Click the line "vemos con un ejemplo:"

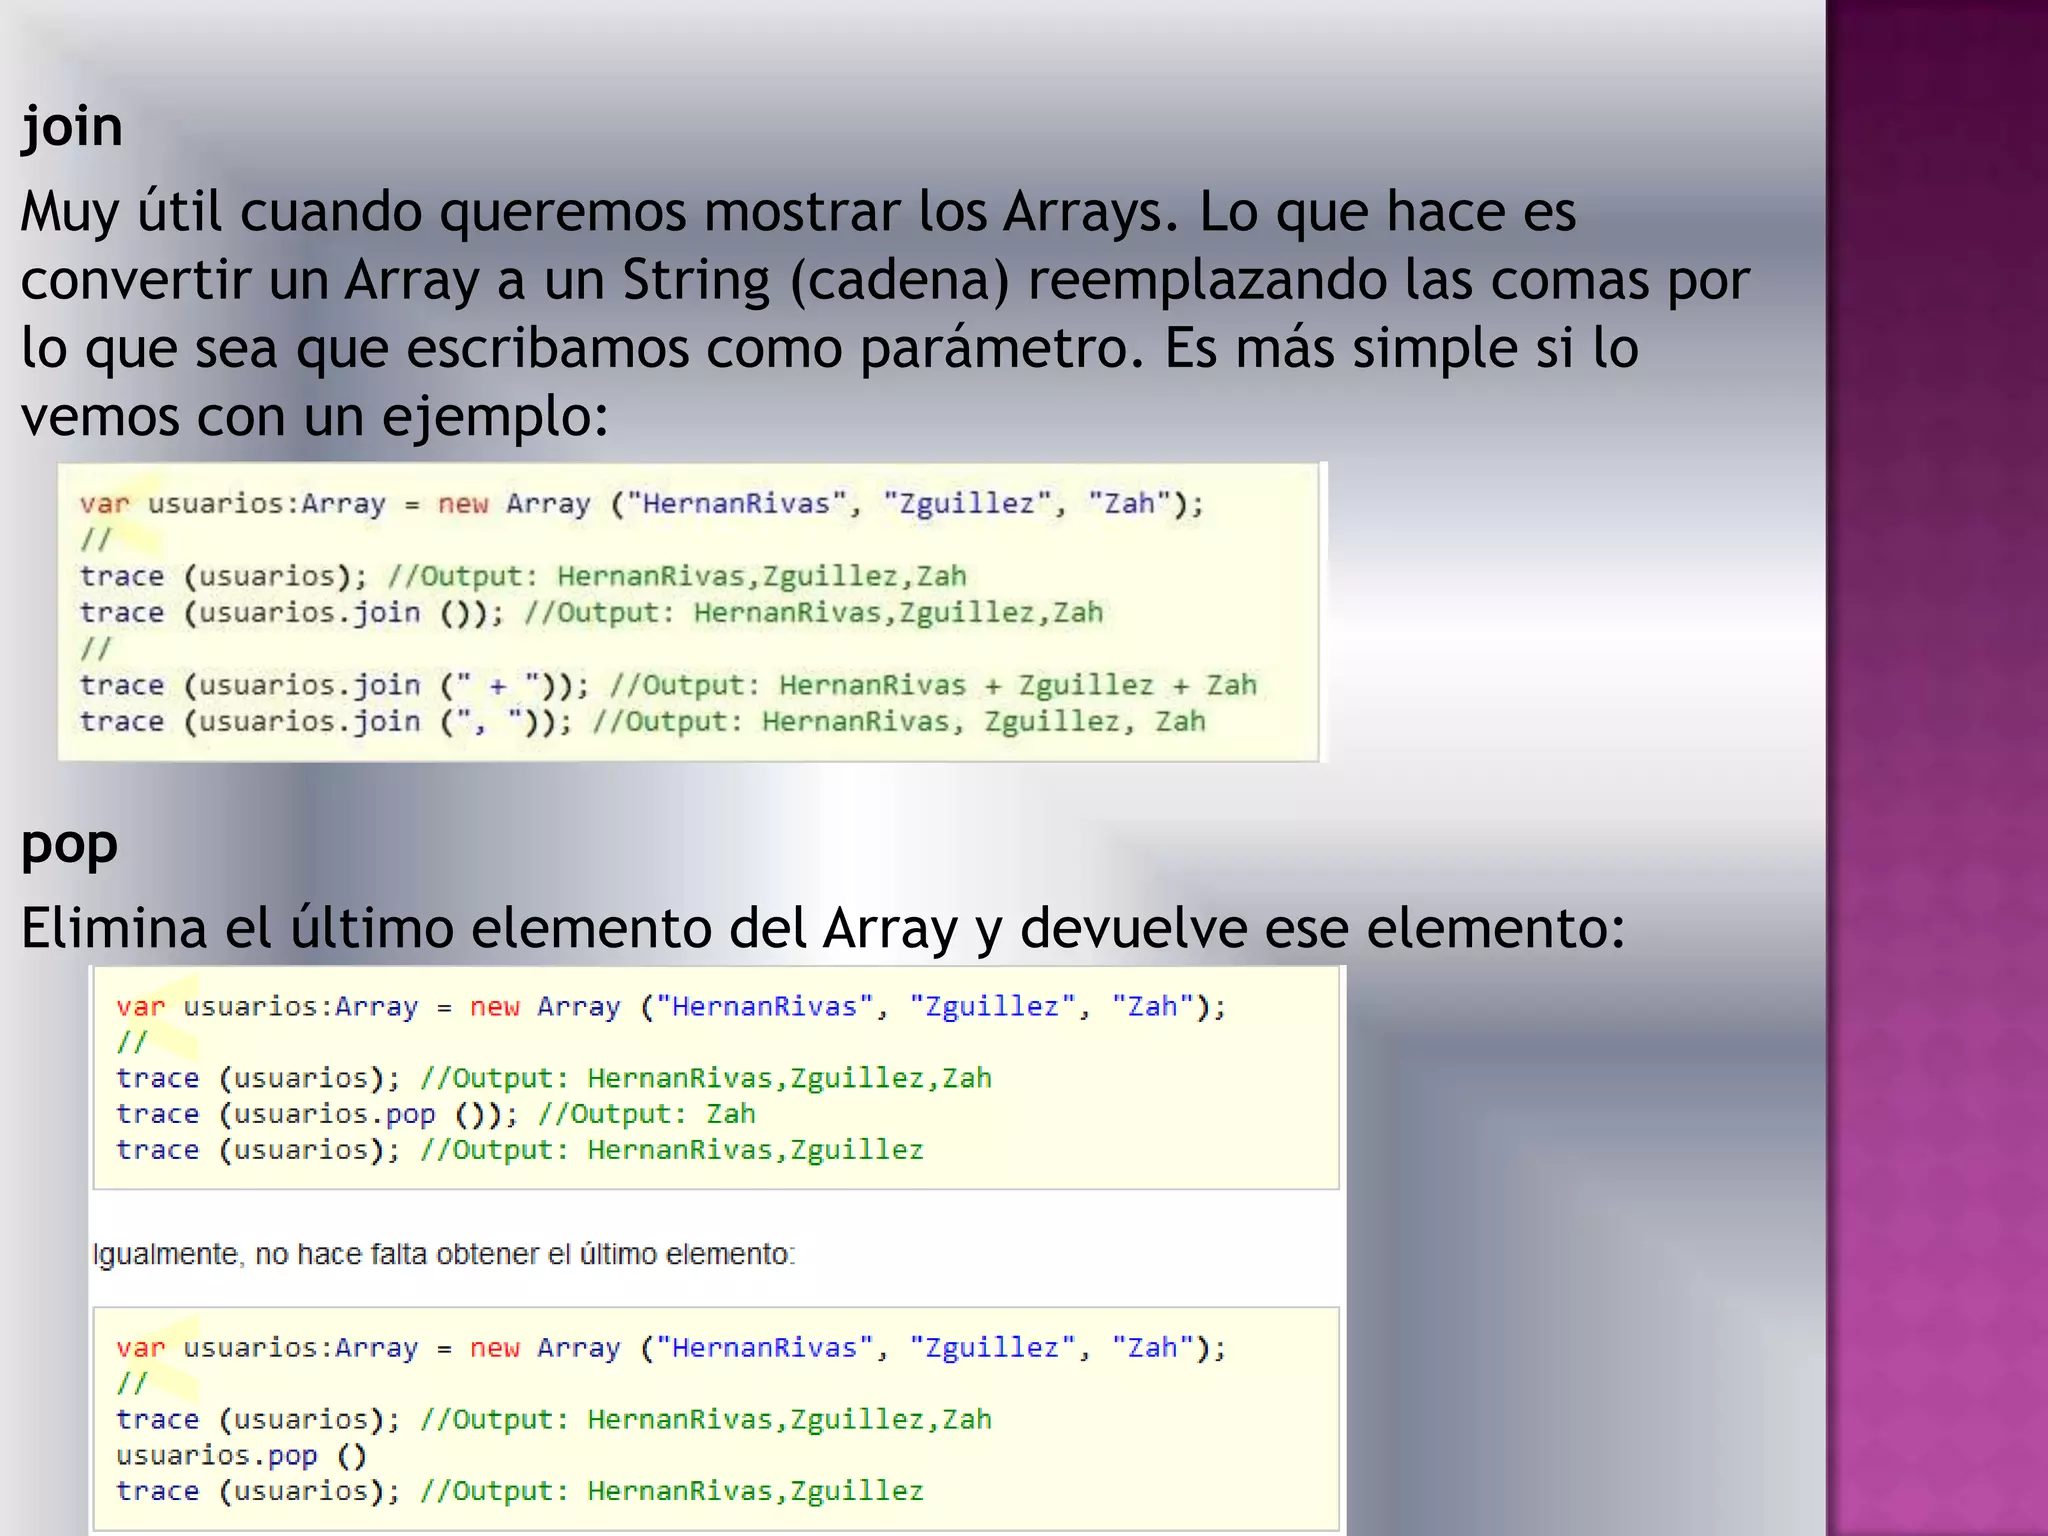tap(314, 416)
